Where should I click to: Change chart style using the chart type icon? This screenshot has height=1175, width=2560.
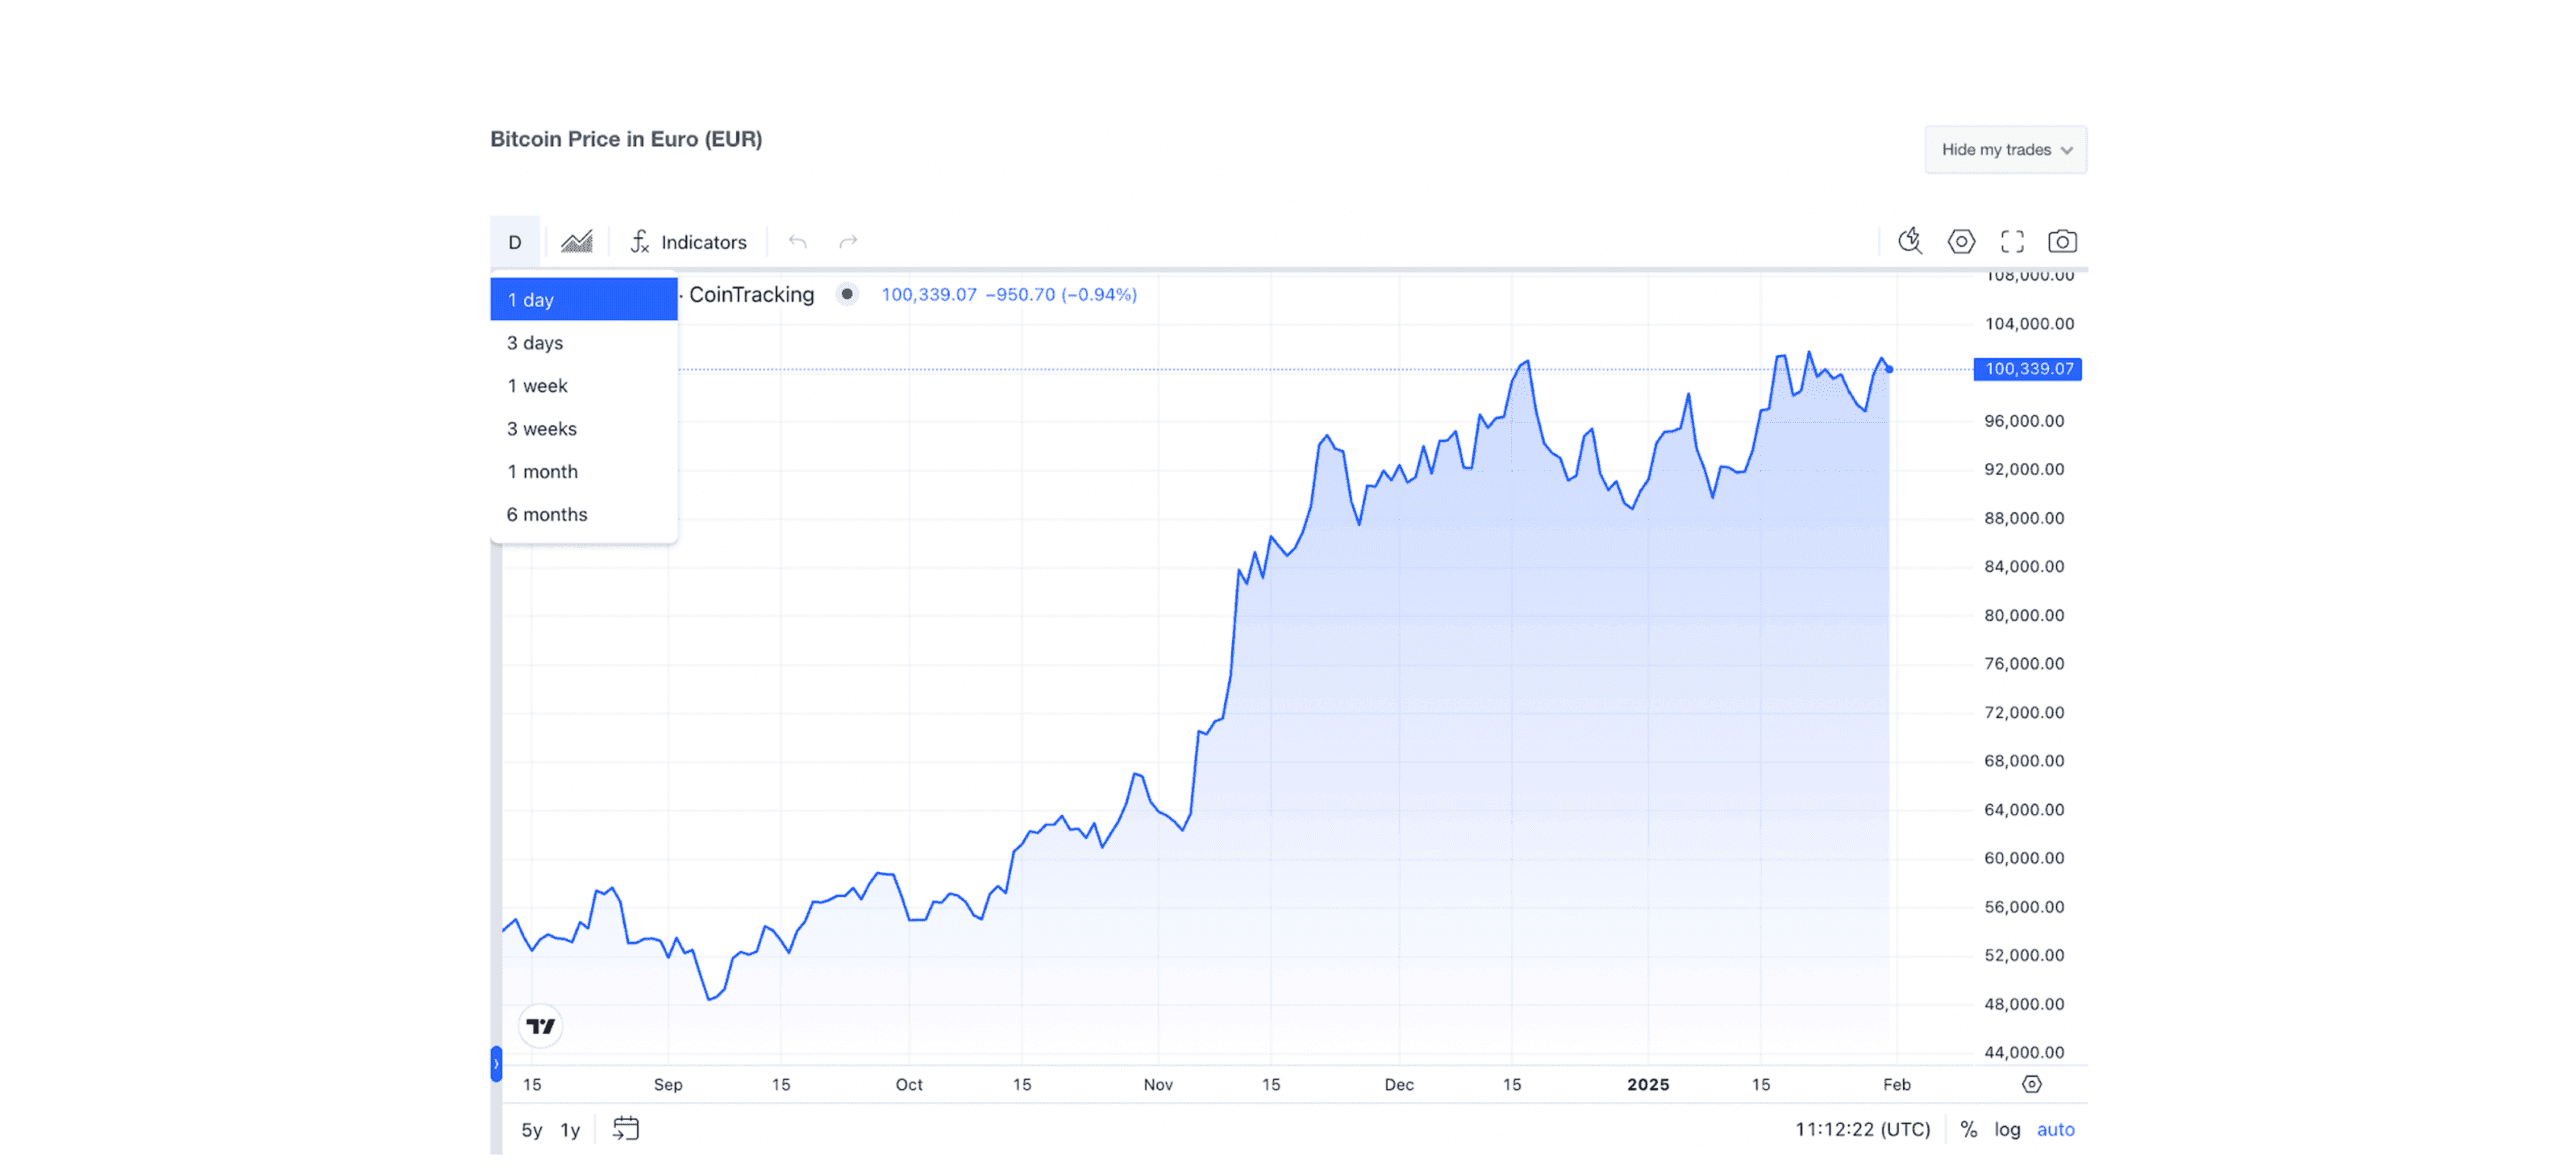tap(578, 241)
